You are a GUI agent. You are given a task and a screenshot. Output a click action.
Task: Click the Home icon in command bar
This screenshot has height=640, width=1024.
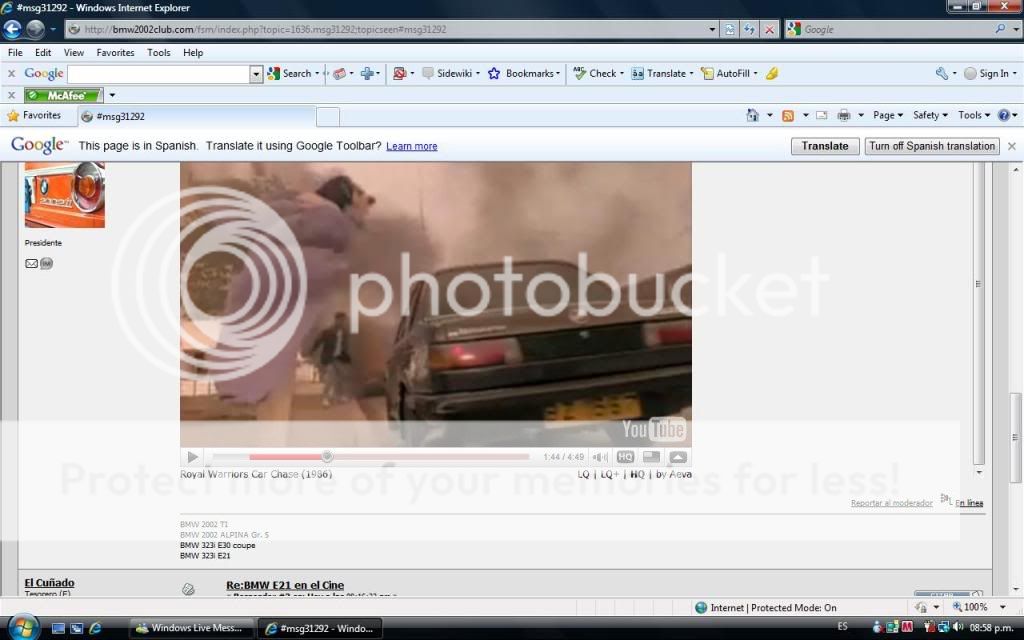pos(752,115)
